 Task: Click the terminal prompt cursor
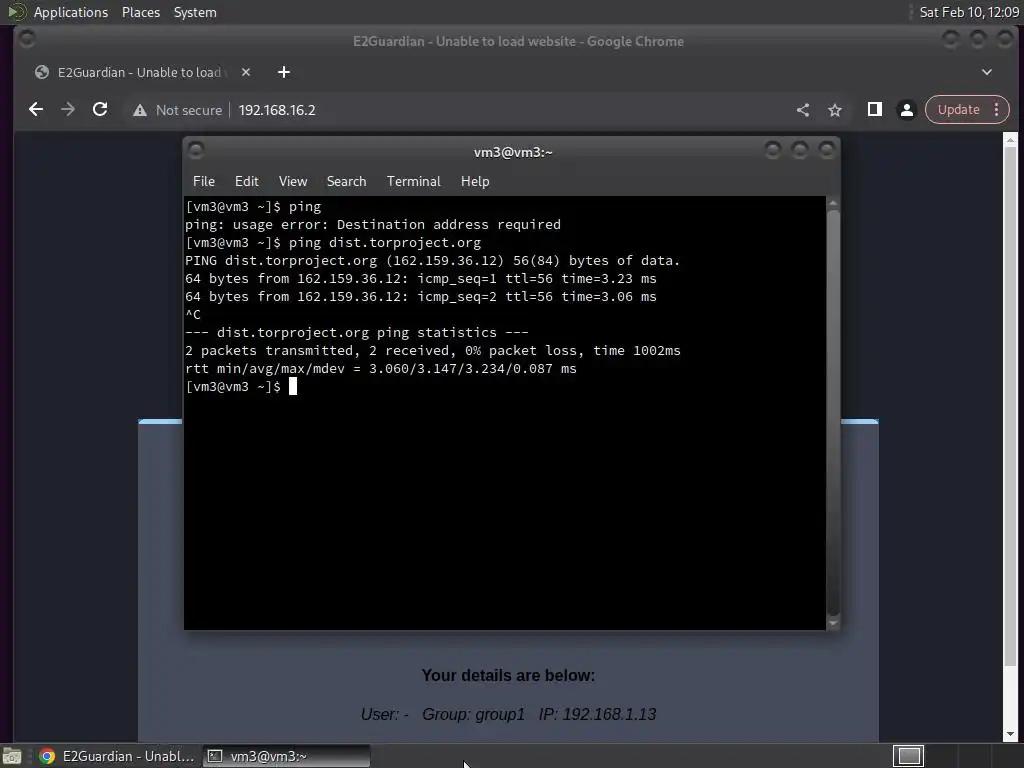293,387
